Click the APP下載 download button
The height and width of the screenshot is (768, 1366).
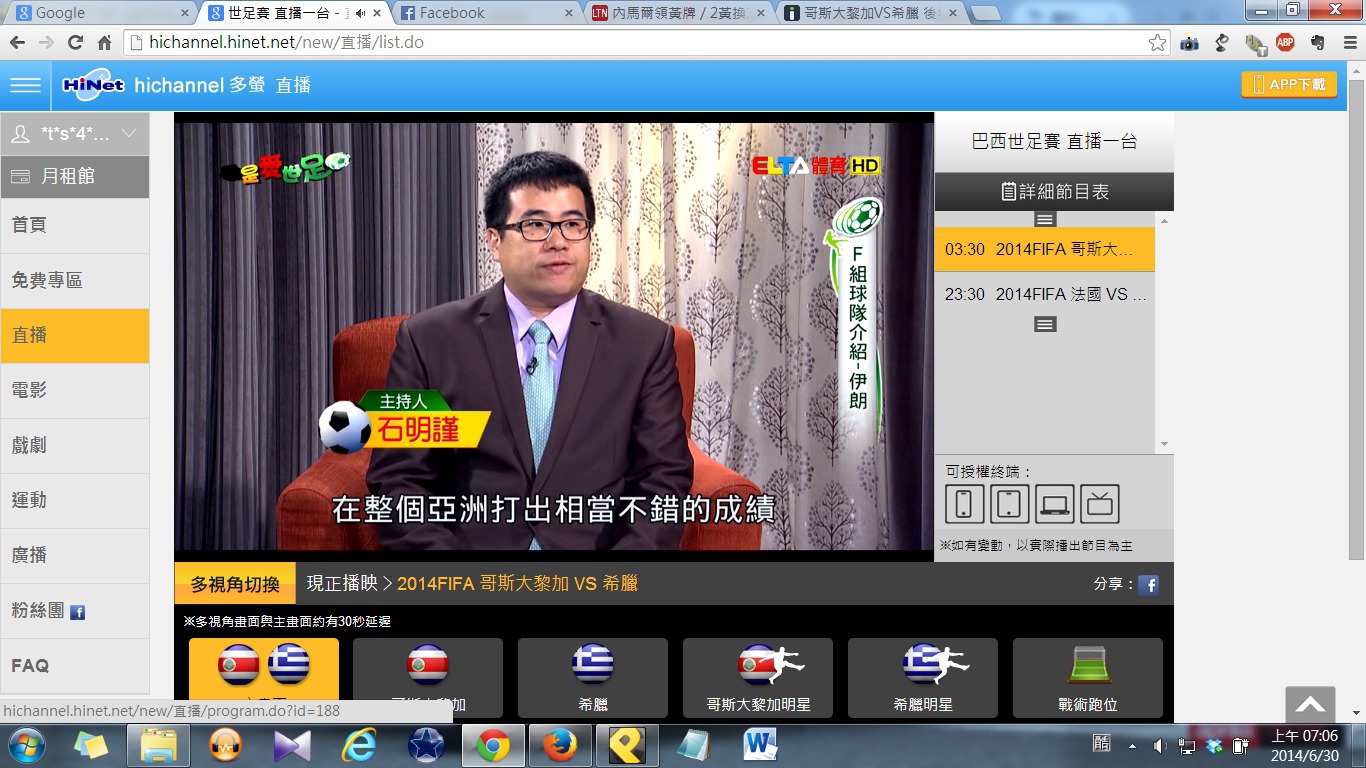(x=1289, y=85)
